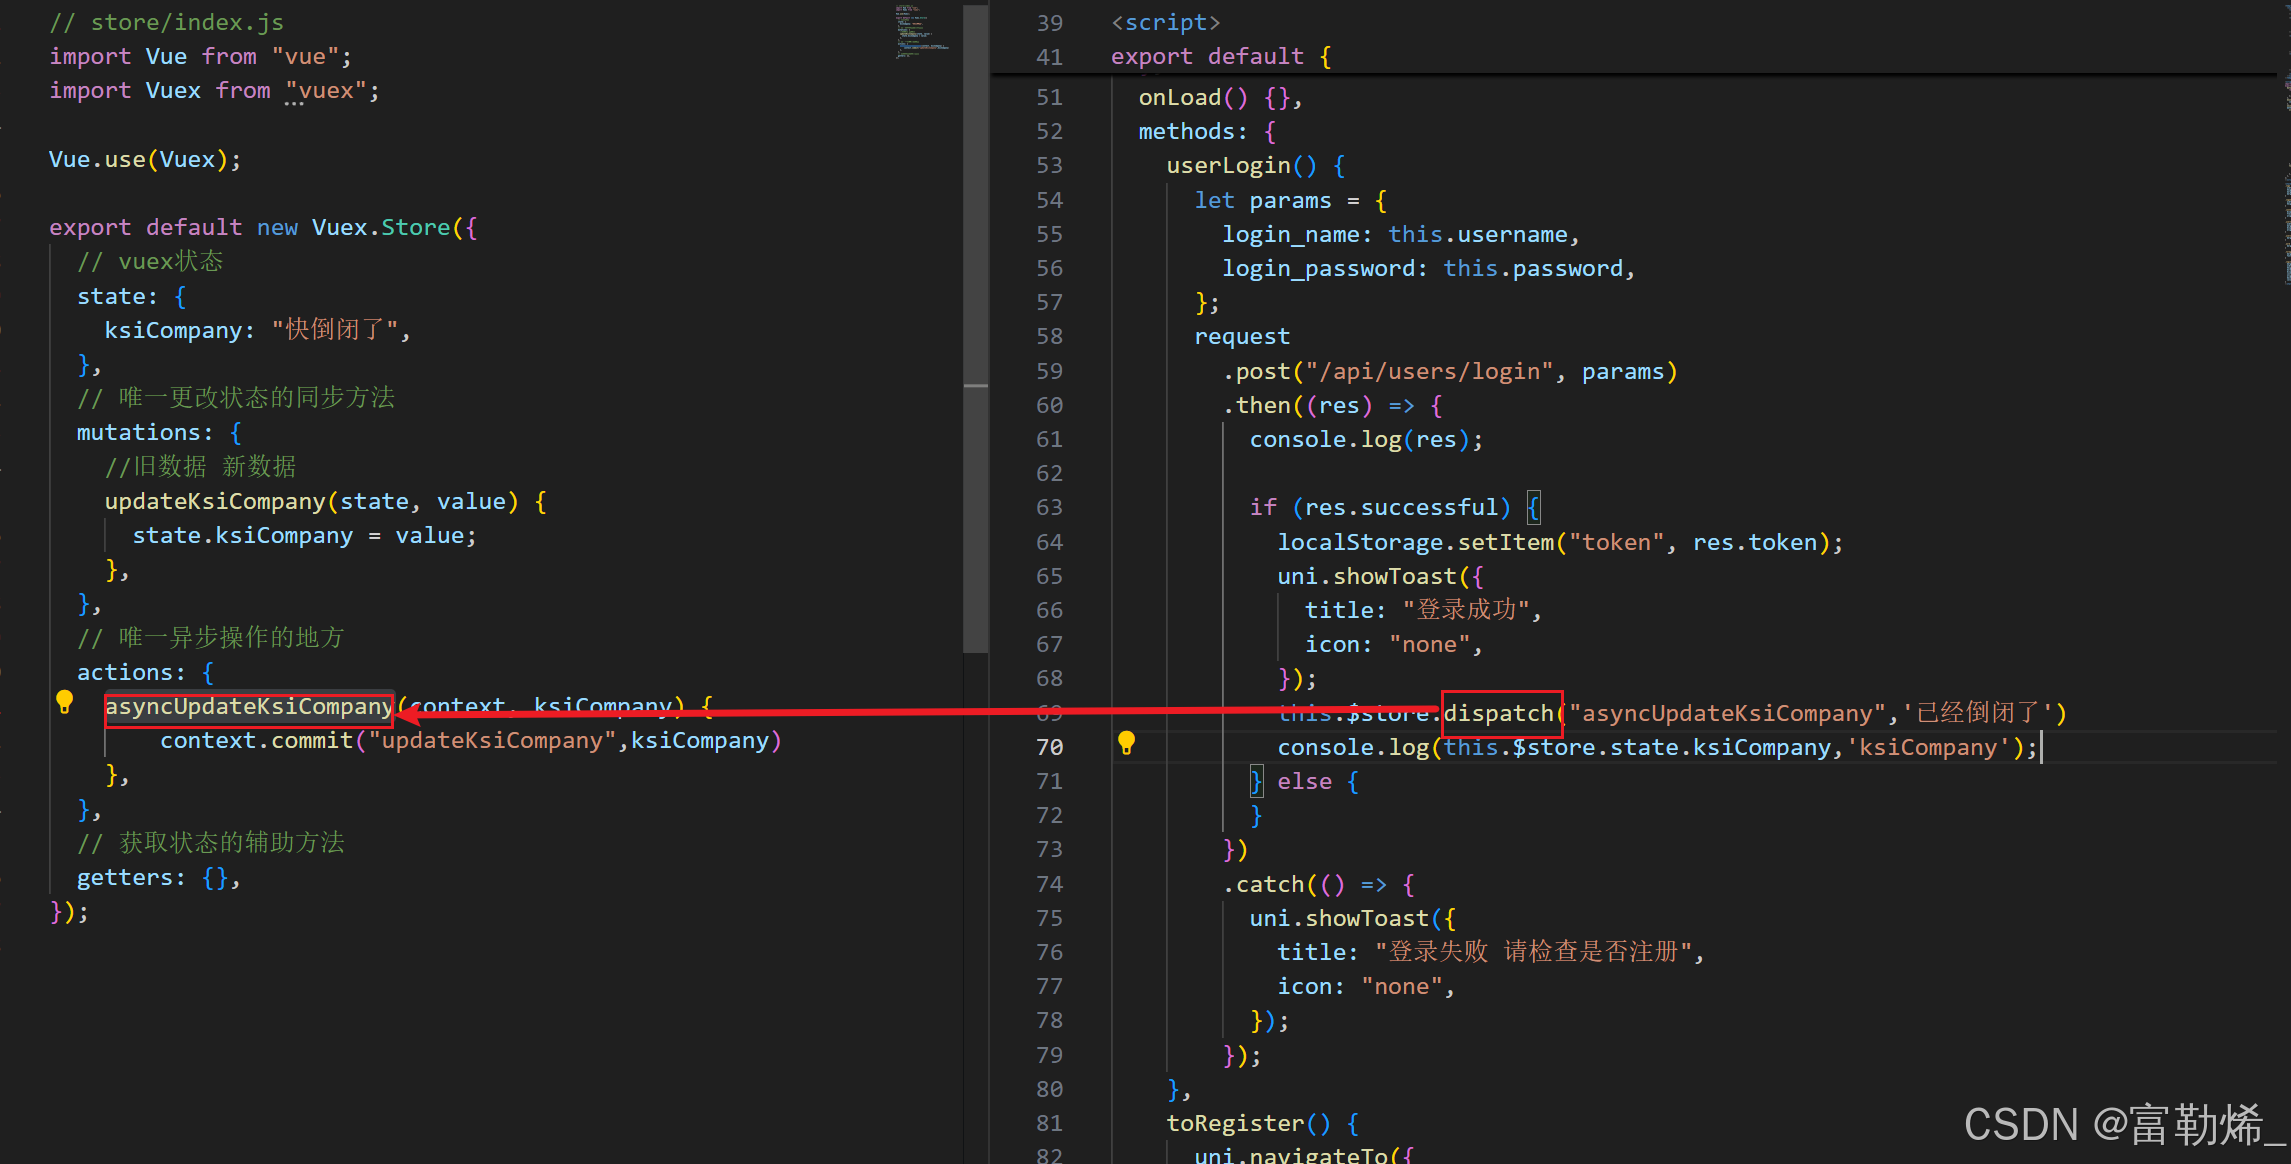
Task: Click the userLogin method declaration on line 53
Action: pyautogui.click(x=1229, y=164)
